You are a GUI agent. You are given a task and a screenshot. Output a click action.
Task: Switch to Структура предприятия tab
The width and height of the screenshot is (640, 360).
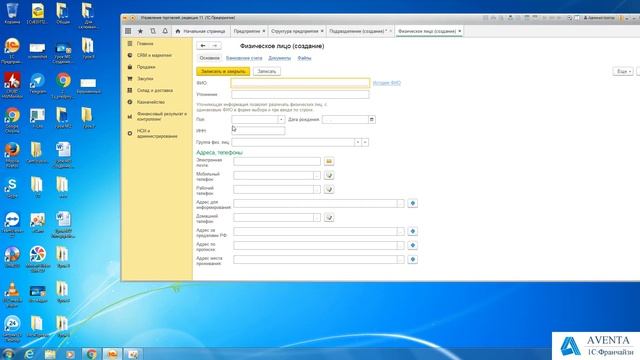click(x=295, y=31)
